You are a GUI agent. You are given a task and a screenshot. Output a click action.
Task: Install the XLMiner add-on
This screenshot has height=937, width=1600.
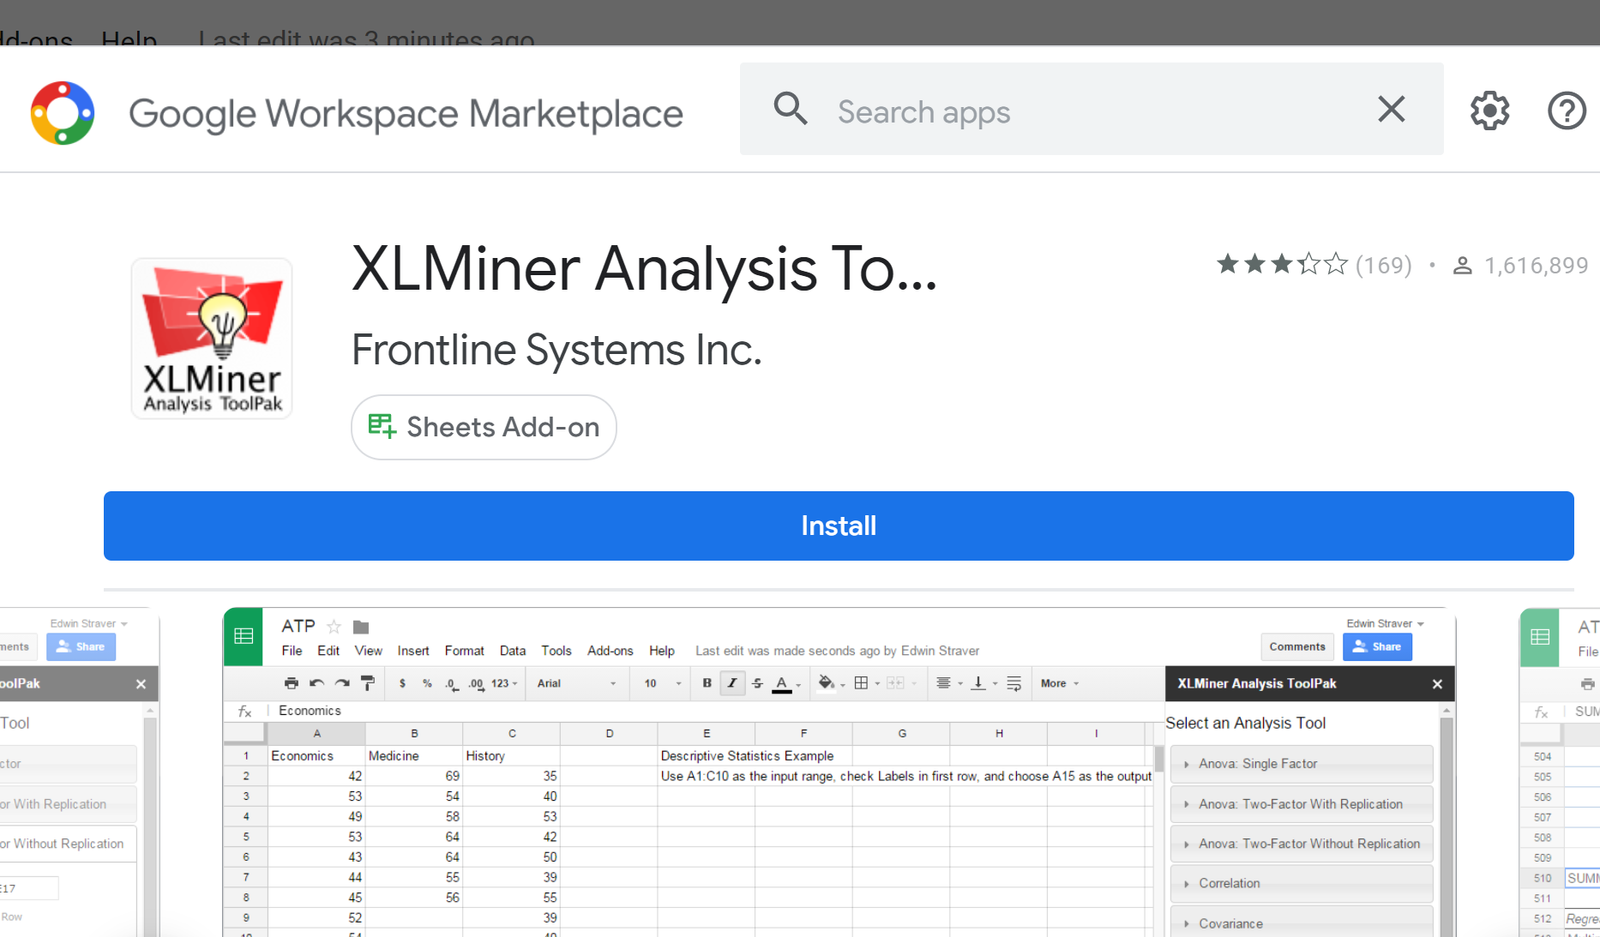(x=838, y=526)
